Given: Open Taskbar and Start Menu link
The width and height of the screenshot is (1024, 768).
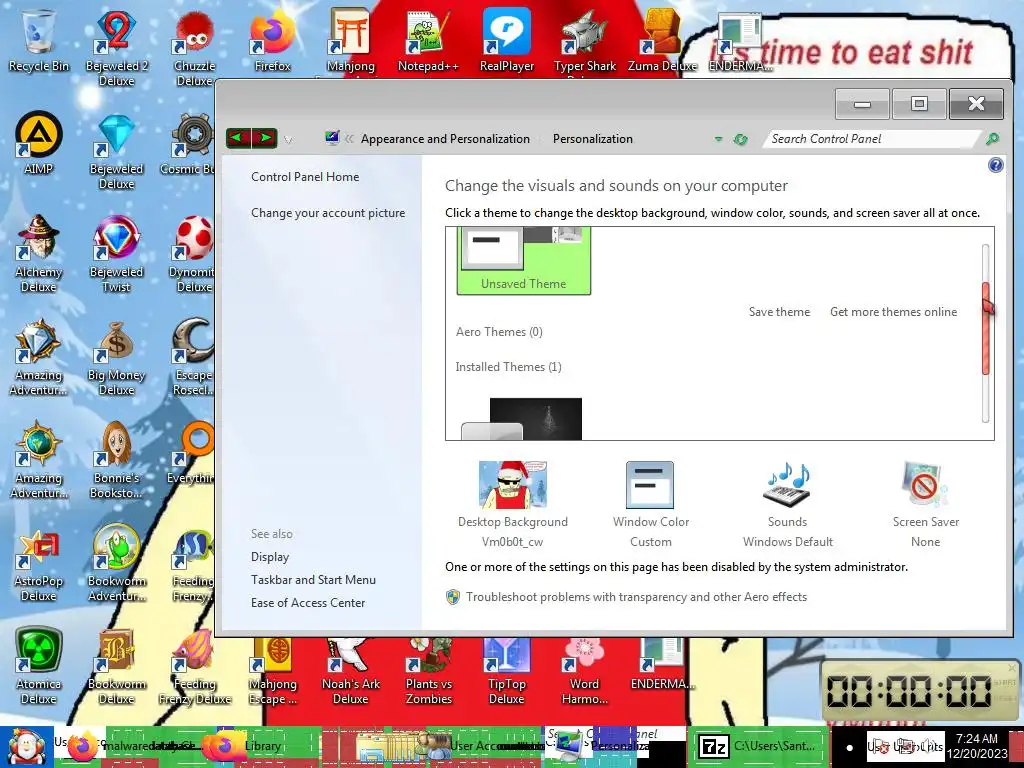Looking at the screenshot, I should tap(313, 580).
